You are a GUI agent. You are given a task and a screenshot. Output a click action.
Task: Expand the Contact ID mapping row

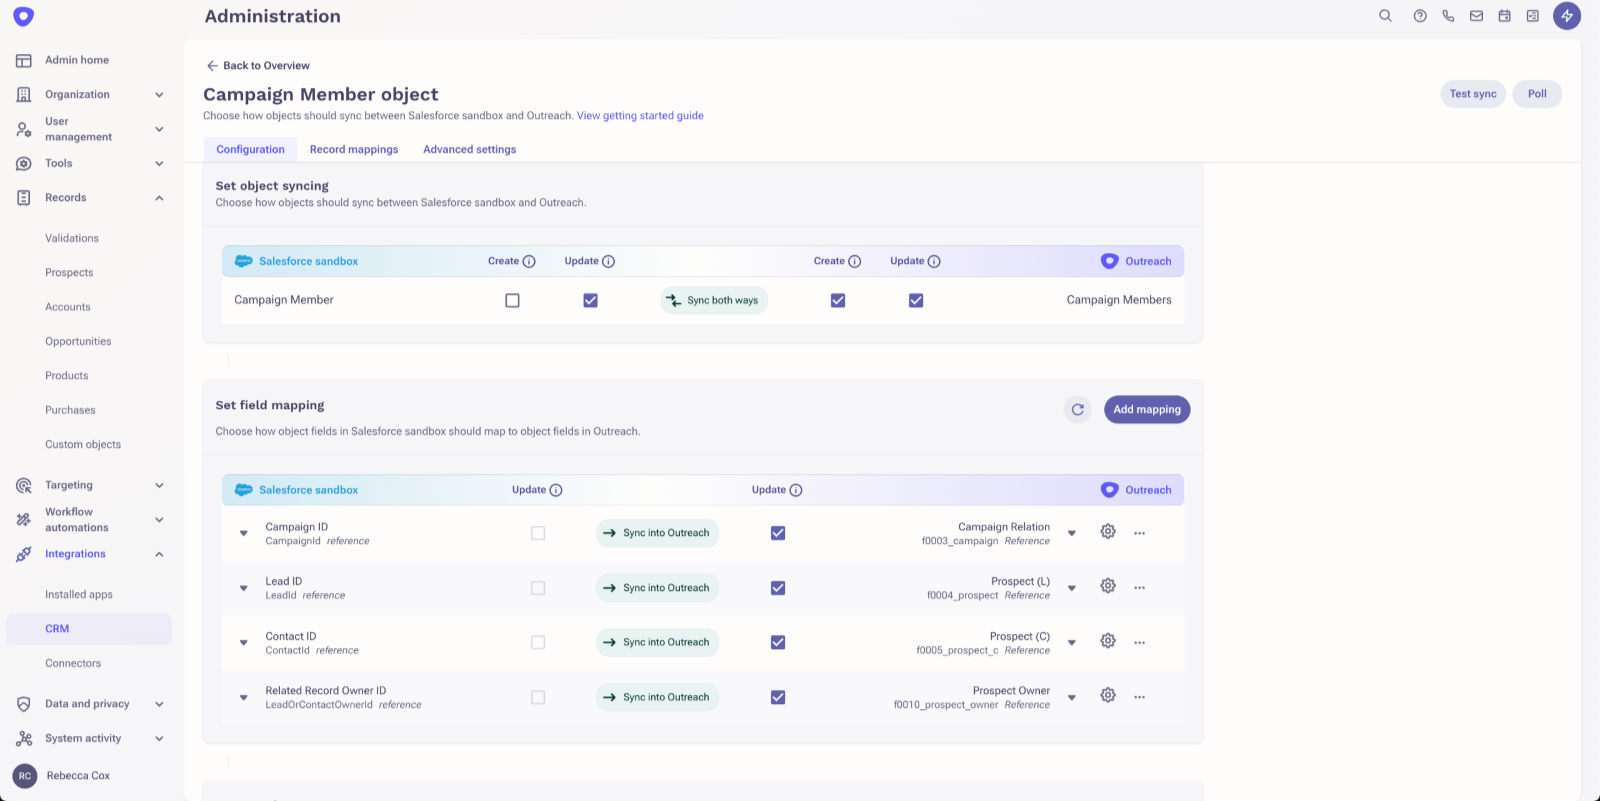click(x=243, y=642)
